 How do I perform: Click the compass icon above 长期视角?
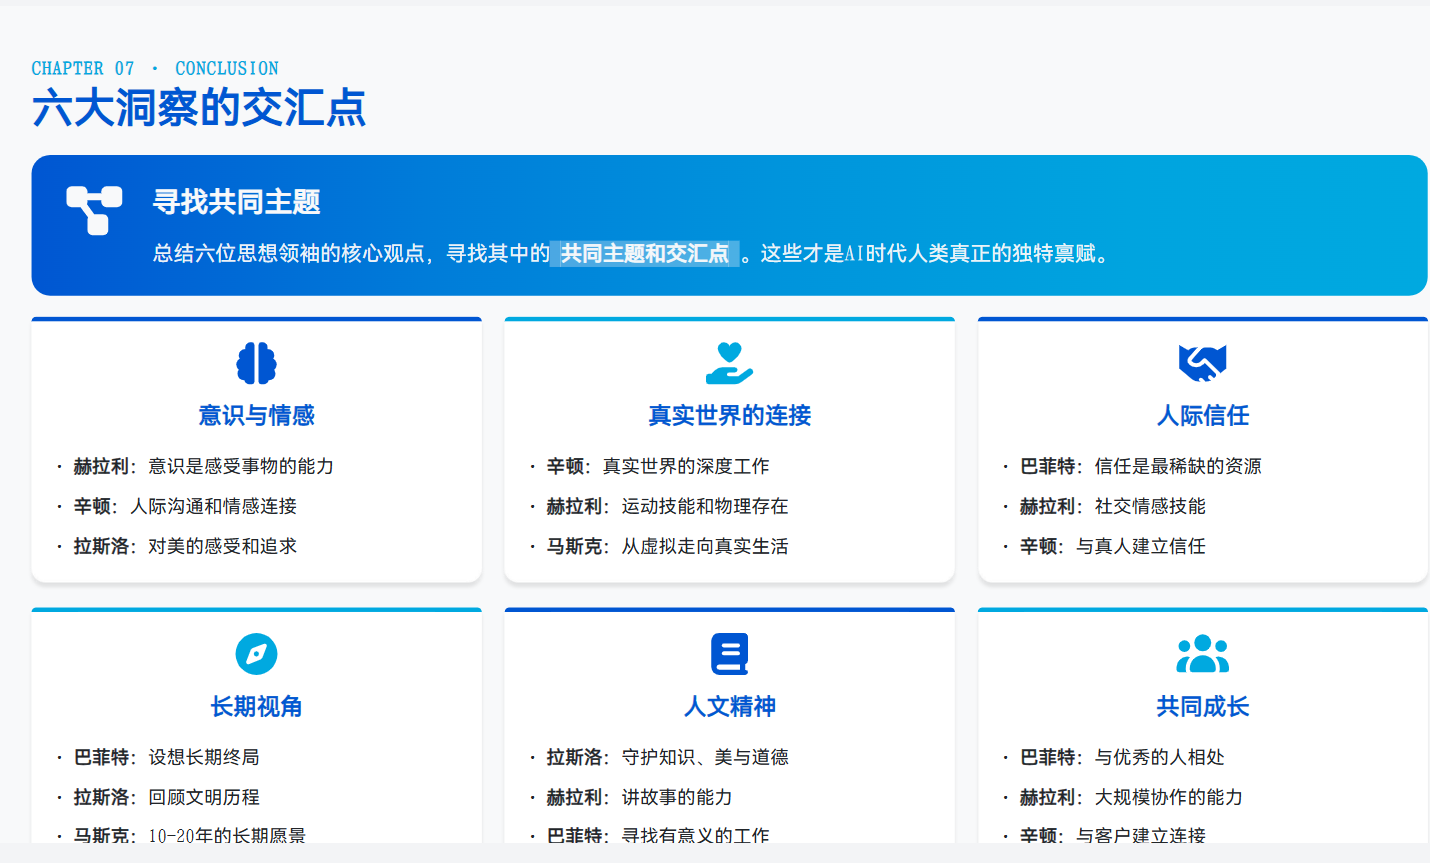(256, 654)
